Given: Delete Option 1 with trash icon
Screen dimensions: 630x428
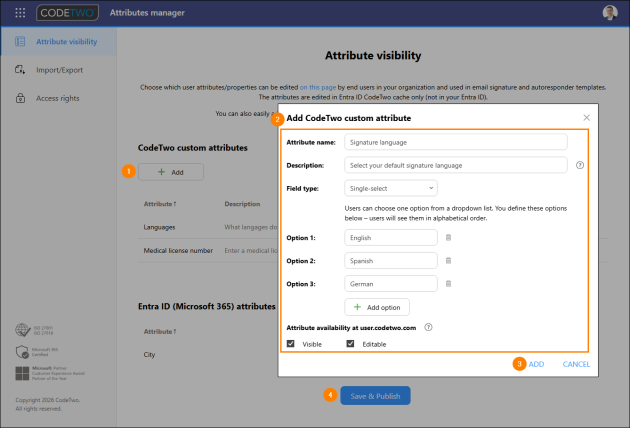Looking at the screenshot, I should click(448, 238).
